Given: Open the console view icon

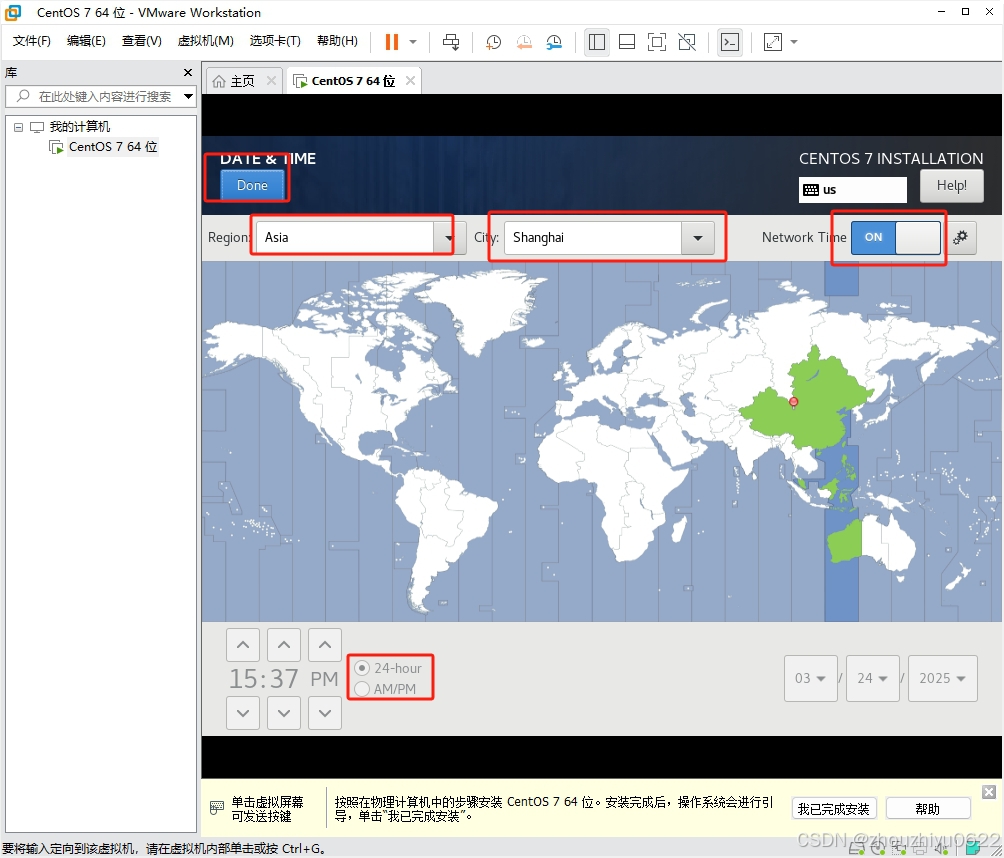Looking at the screenshot, I should 730,42.
